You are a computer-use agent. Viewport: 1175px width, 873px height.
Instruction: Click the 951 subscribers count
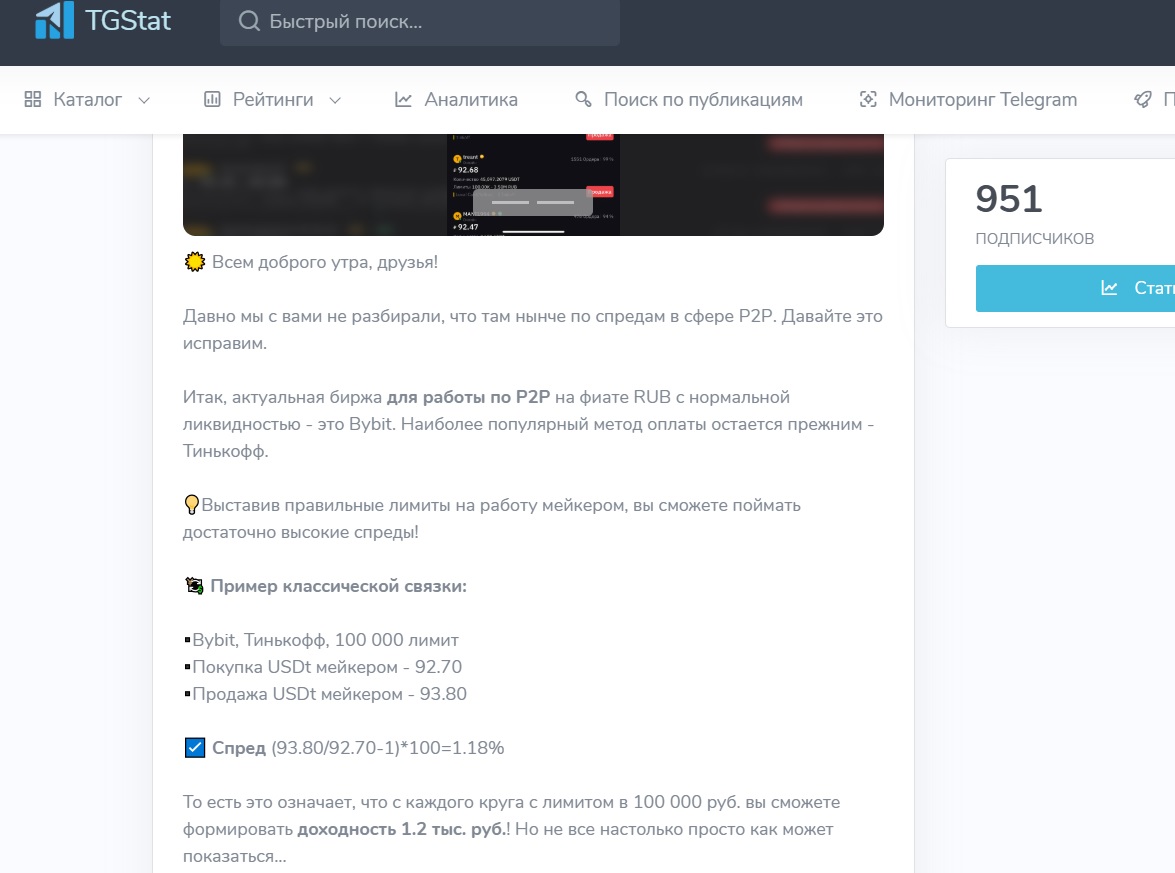coord(1009,199)
